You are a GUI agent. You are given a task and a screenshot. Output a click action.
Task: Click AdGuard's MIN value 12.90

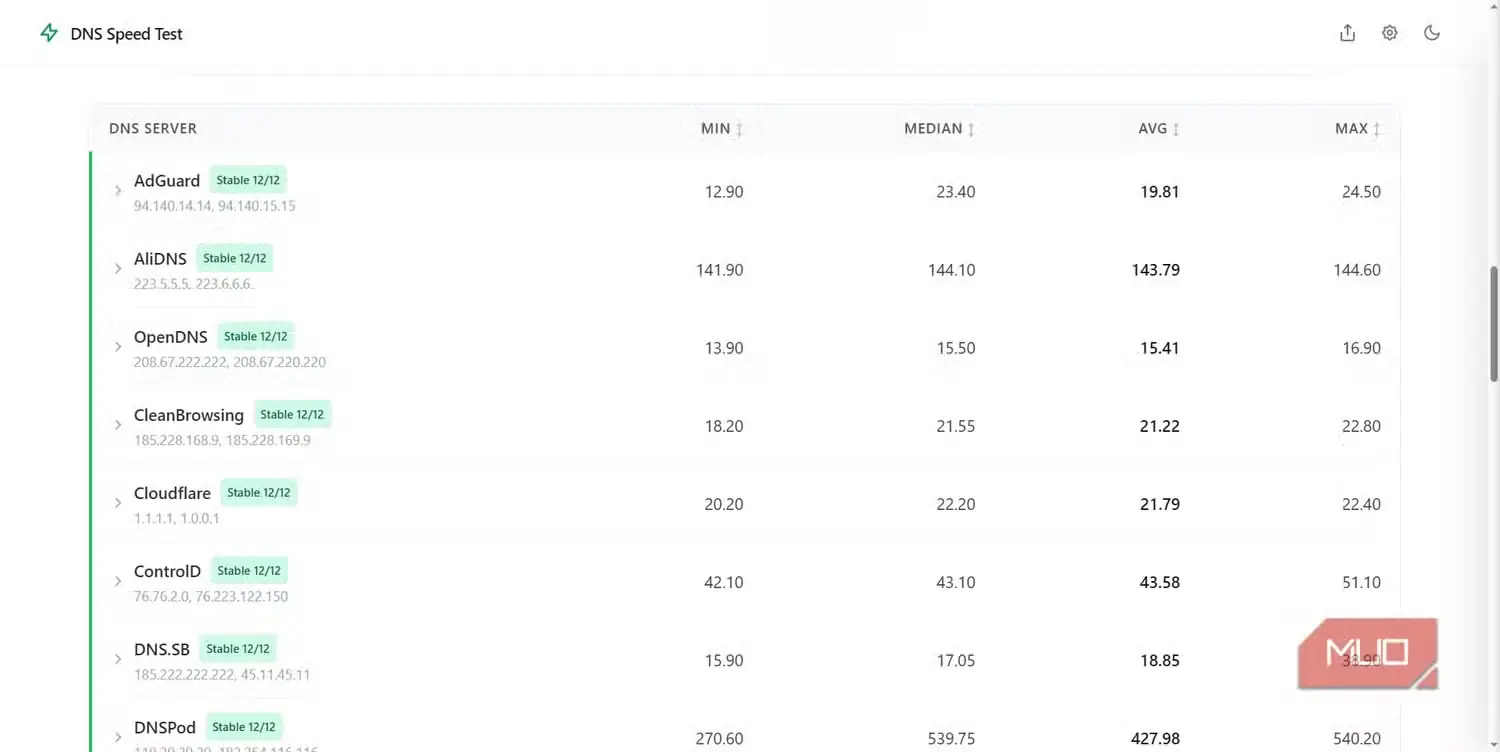[x=724, y=192]
